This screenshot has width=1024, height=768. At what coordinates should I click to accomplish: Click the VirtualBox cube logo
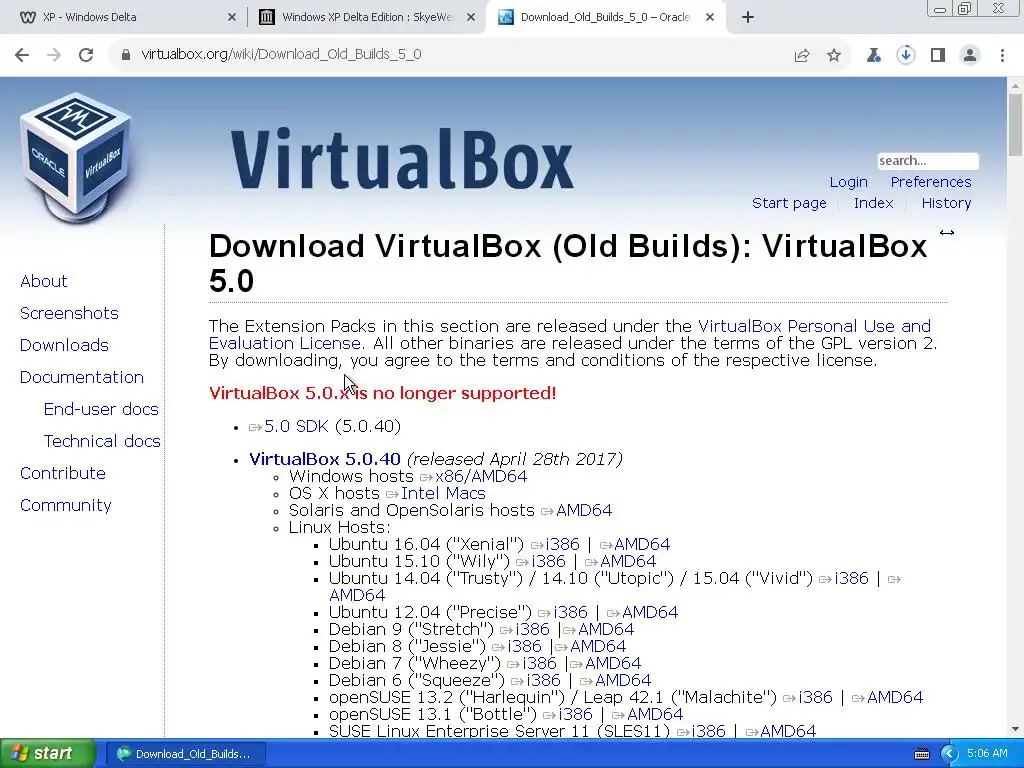[76, 158]
